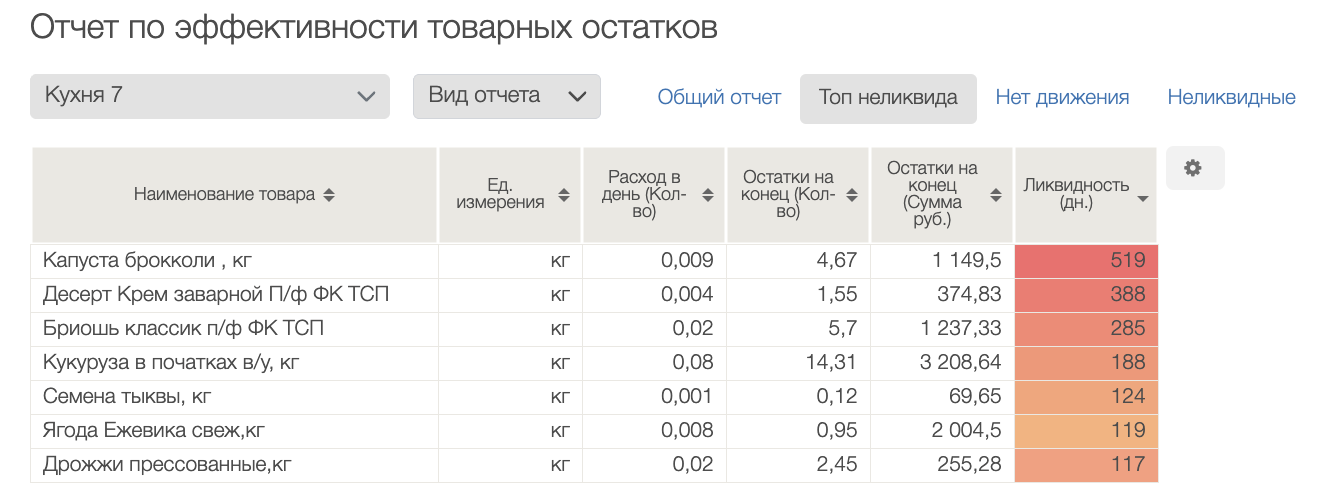
Task: Sort by Наименование товара column arrows
Action: coord(329,195)
